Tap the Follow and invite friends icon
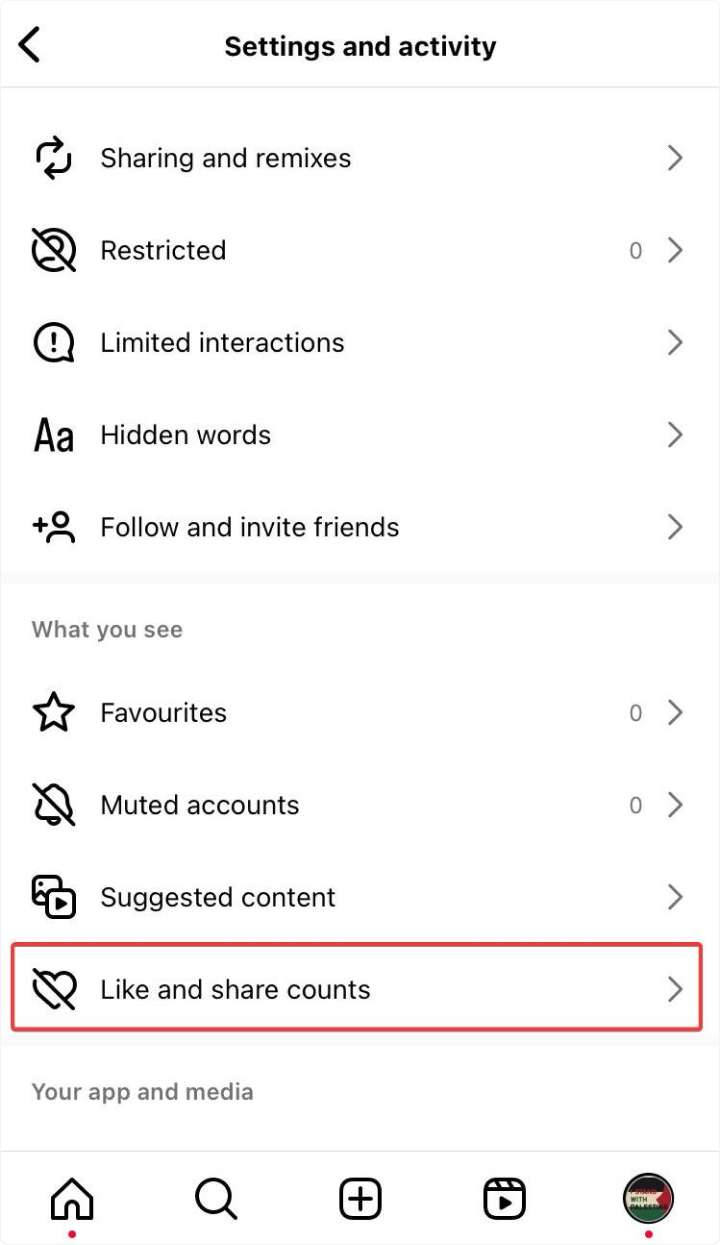The height and width of the screenshot is (1245, 720). [x=52, y=527]
